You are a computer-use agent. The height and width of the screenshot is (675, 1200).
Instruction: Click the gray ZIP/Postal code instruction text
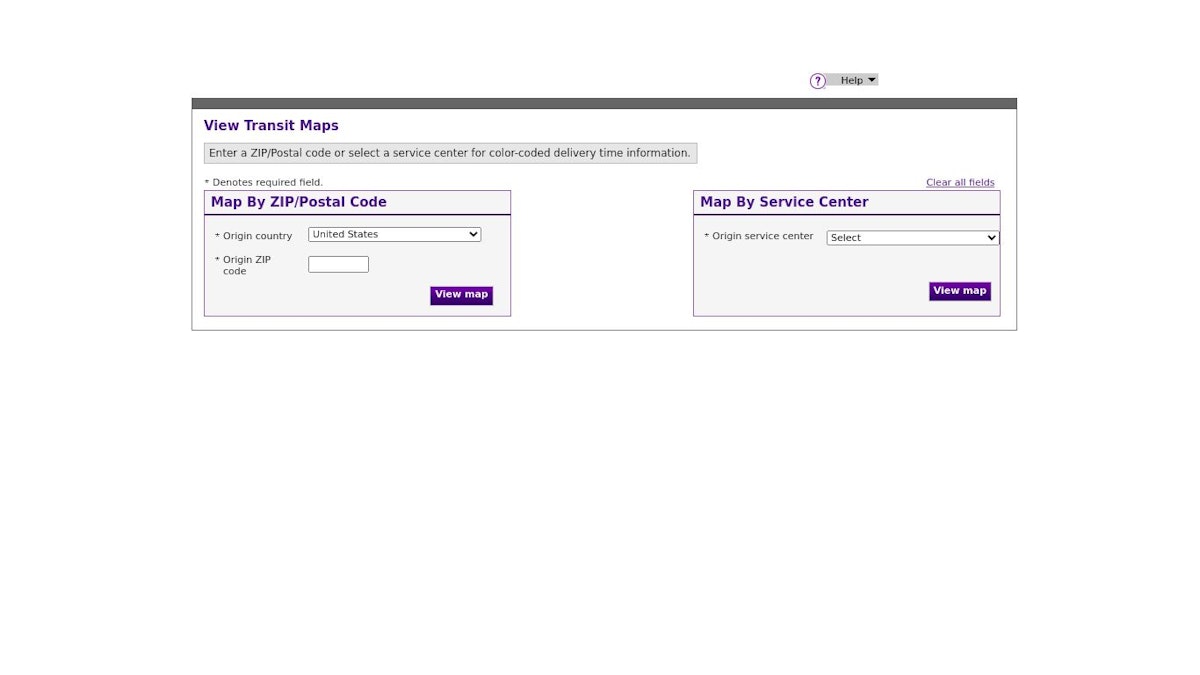(450, 153)
